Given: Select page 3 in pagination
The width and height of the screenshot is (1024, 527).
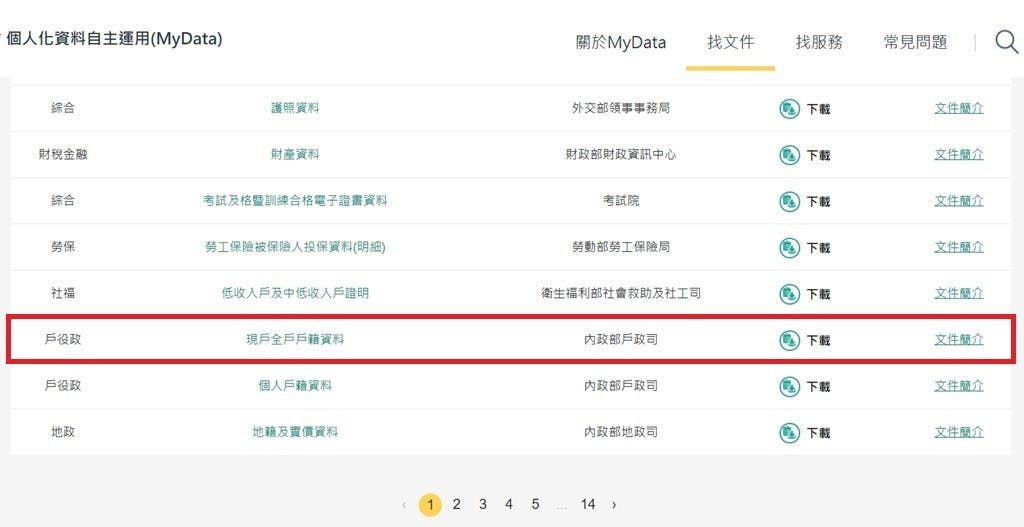Looking at the screenshot, I should pos(482,505).
